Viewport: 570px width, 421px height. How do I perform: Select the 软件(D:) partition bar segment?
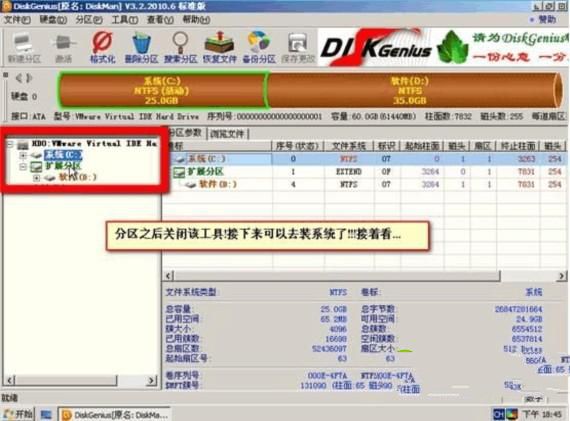click(412, 90)
